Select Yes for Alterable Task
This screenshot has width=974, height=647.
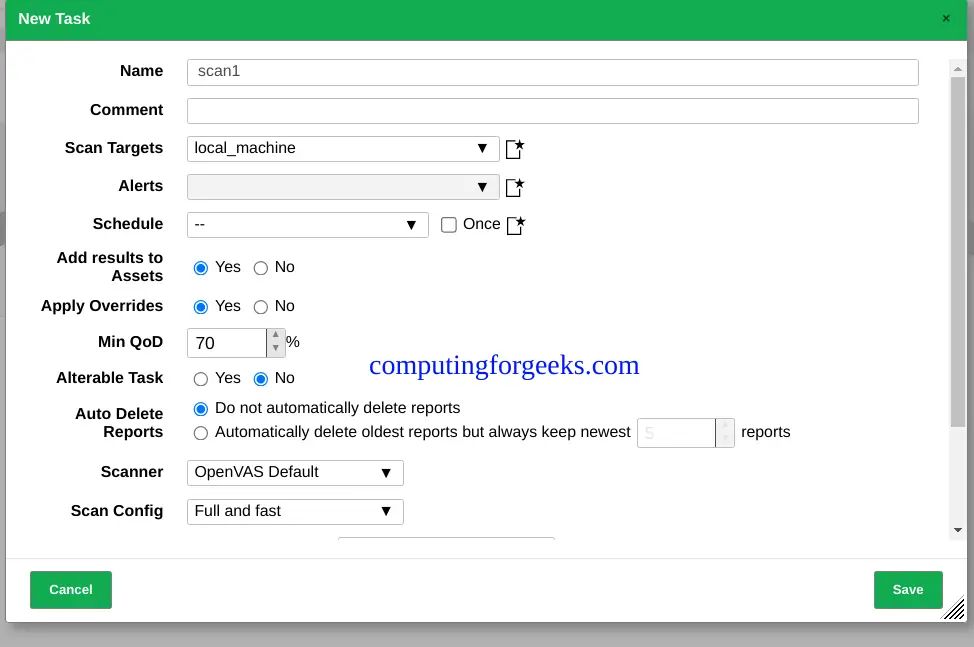(201, 379)
